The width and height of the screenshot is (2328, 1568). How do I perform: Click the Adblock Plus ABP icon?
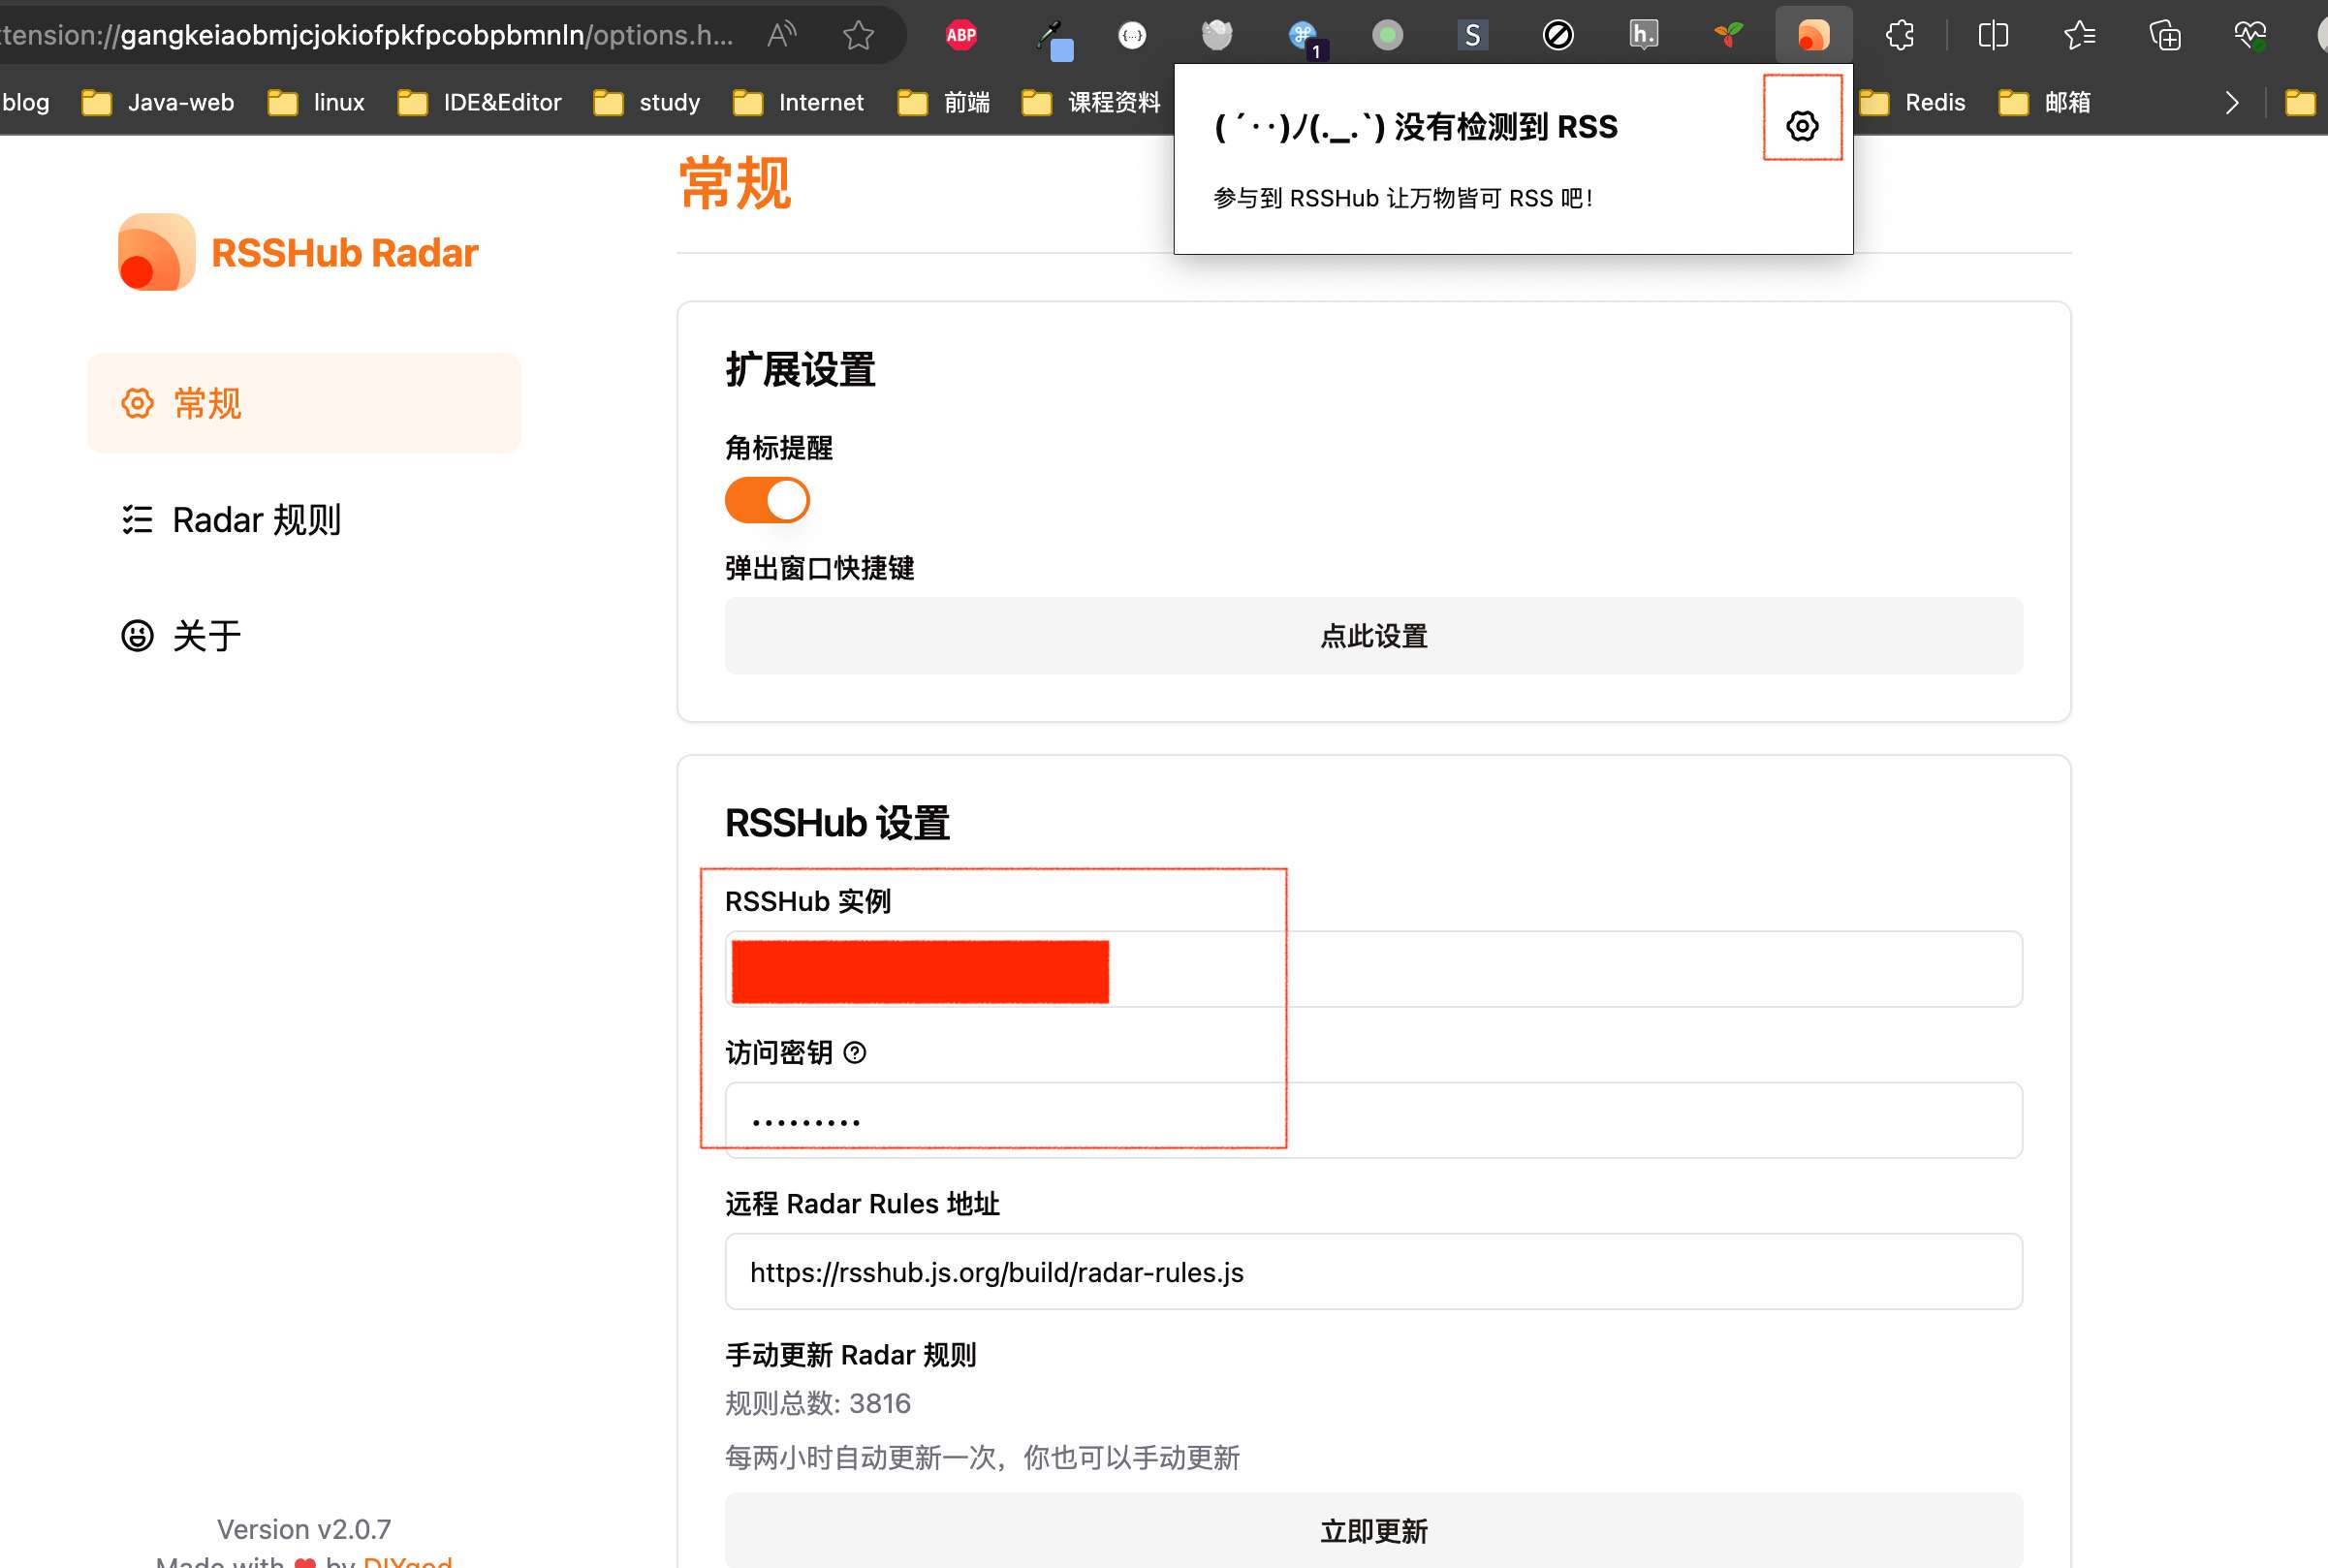(961, 33)
